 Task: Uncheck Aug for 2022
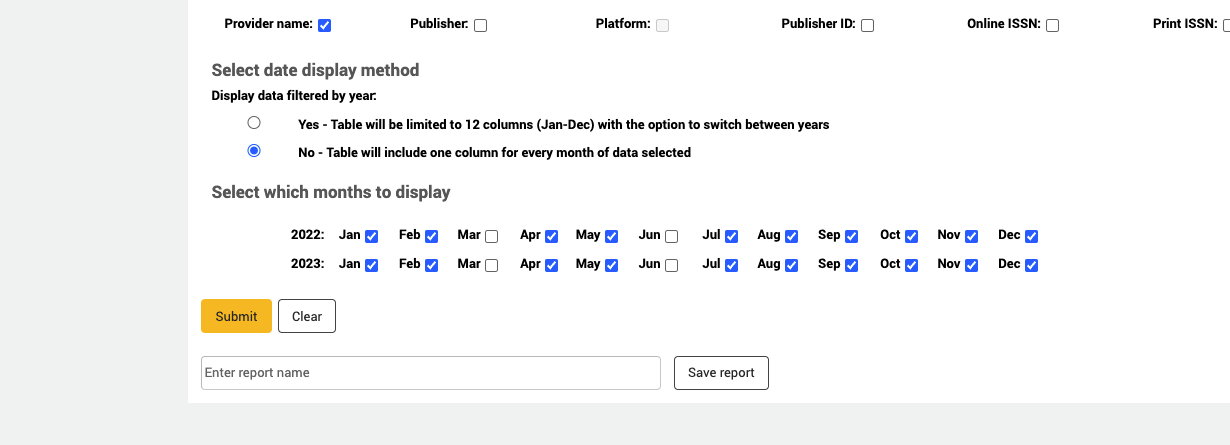pyautogui.click(x=791, y=237)
